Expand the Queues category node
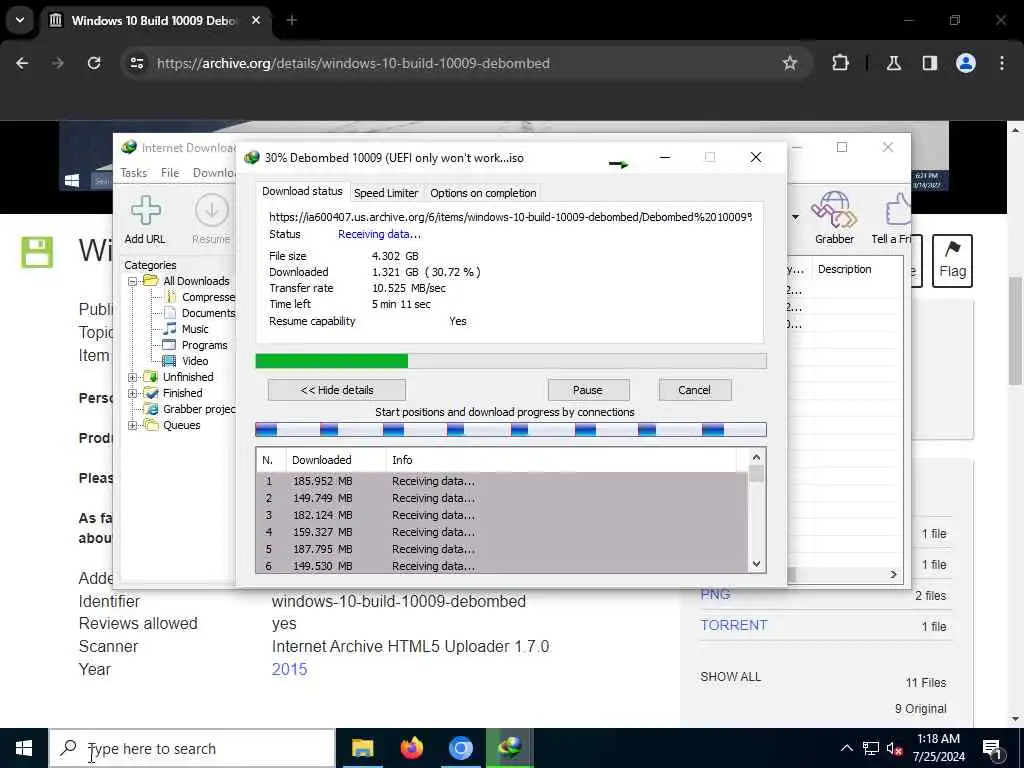 point(133,425)
